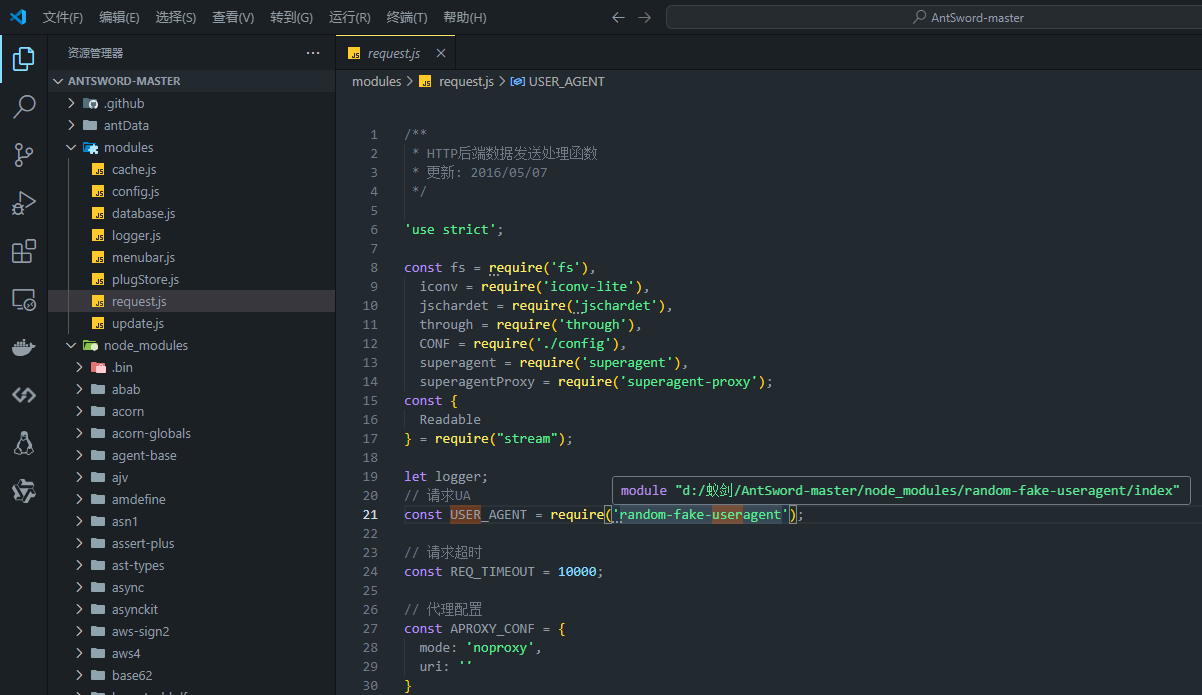
Task: Open the 文件(F) menu
Action: coord(63,17)
